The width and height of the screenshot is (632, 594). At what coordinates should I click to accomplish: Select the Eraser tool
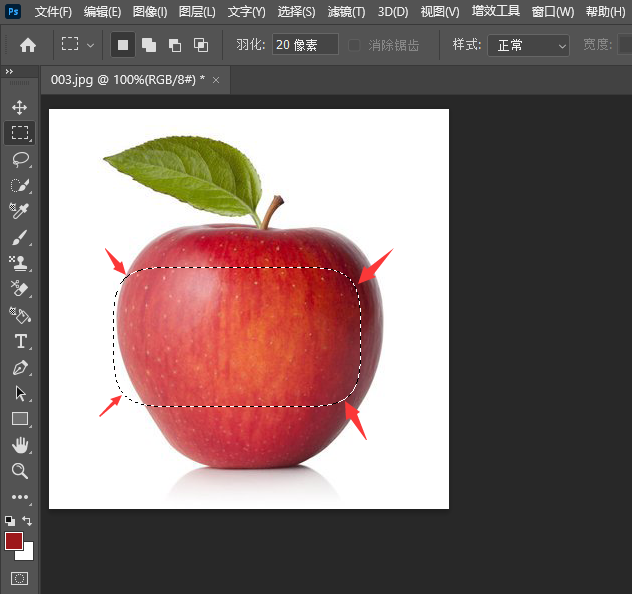point(19,289)
